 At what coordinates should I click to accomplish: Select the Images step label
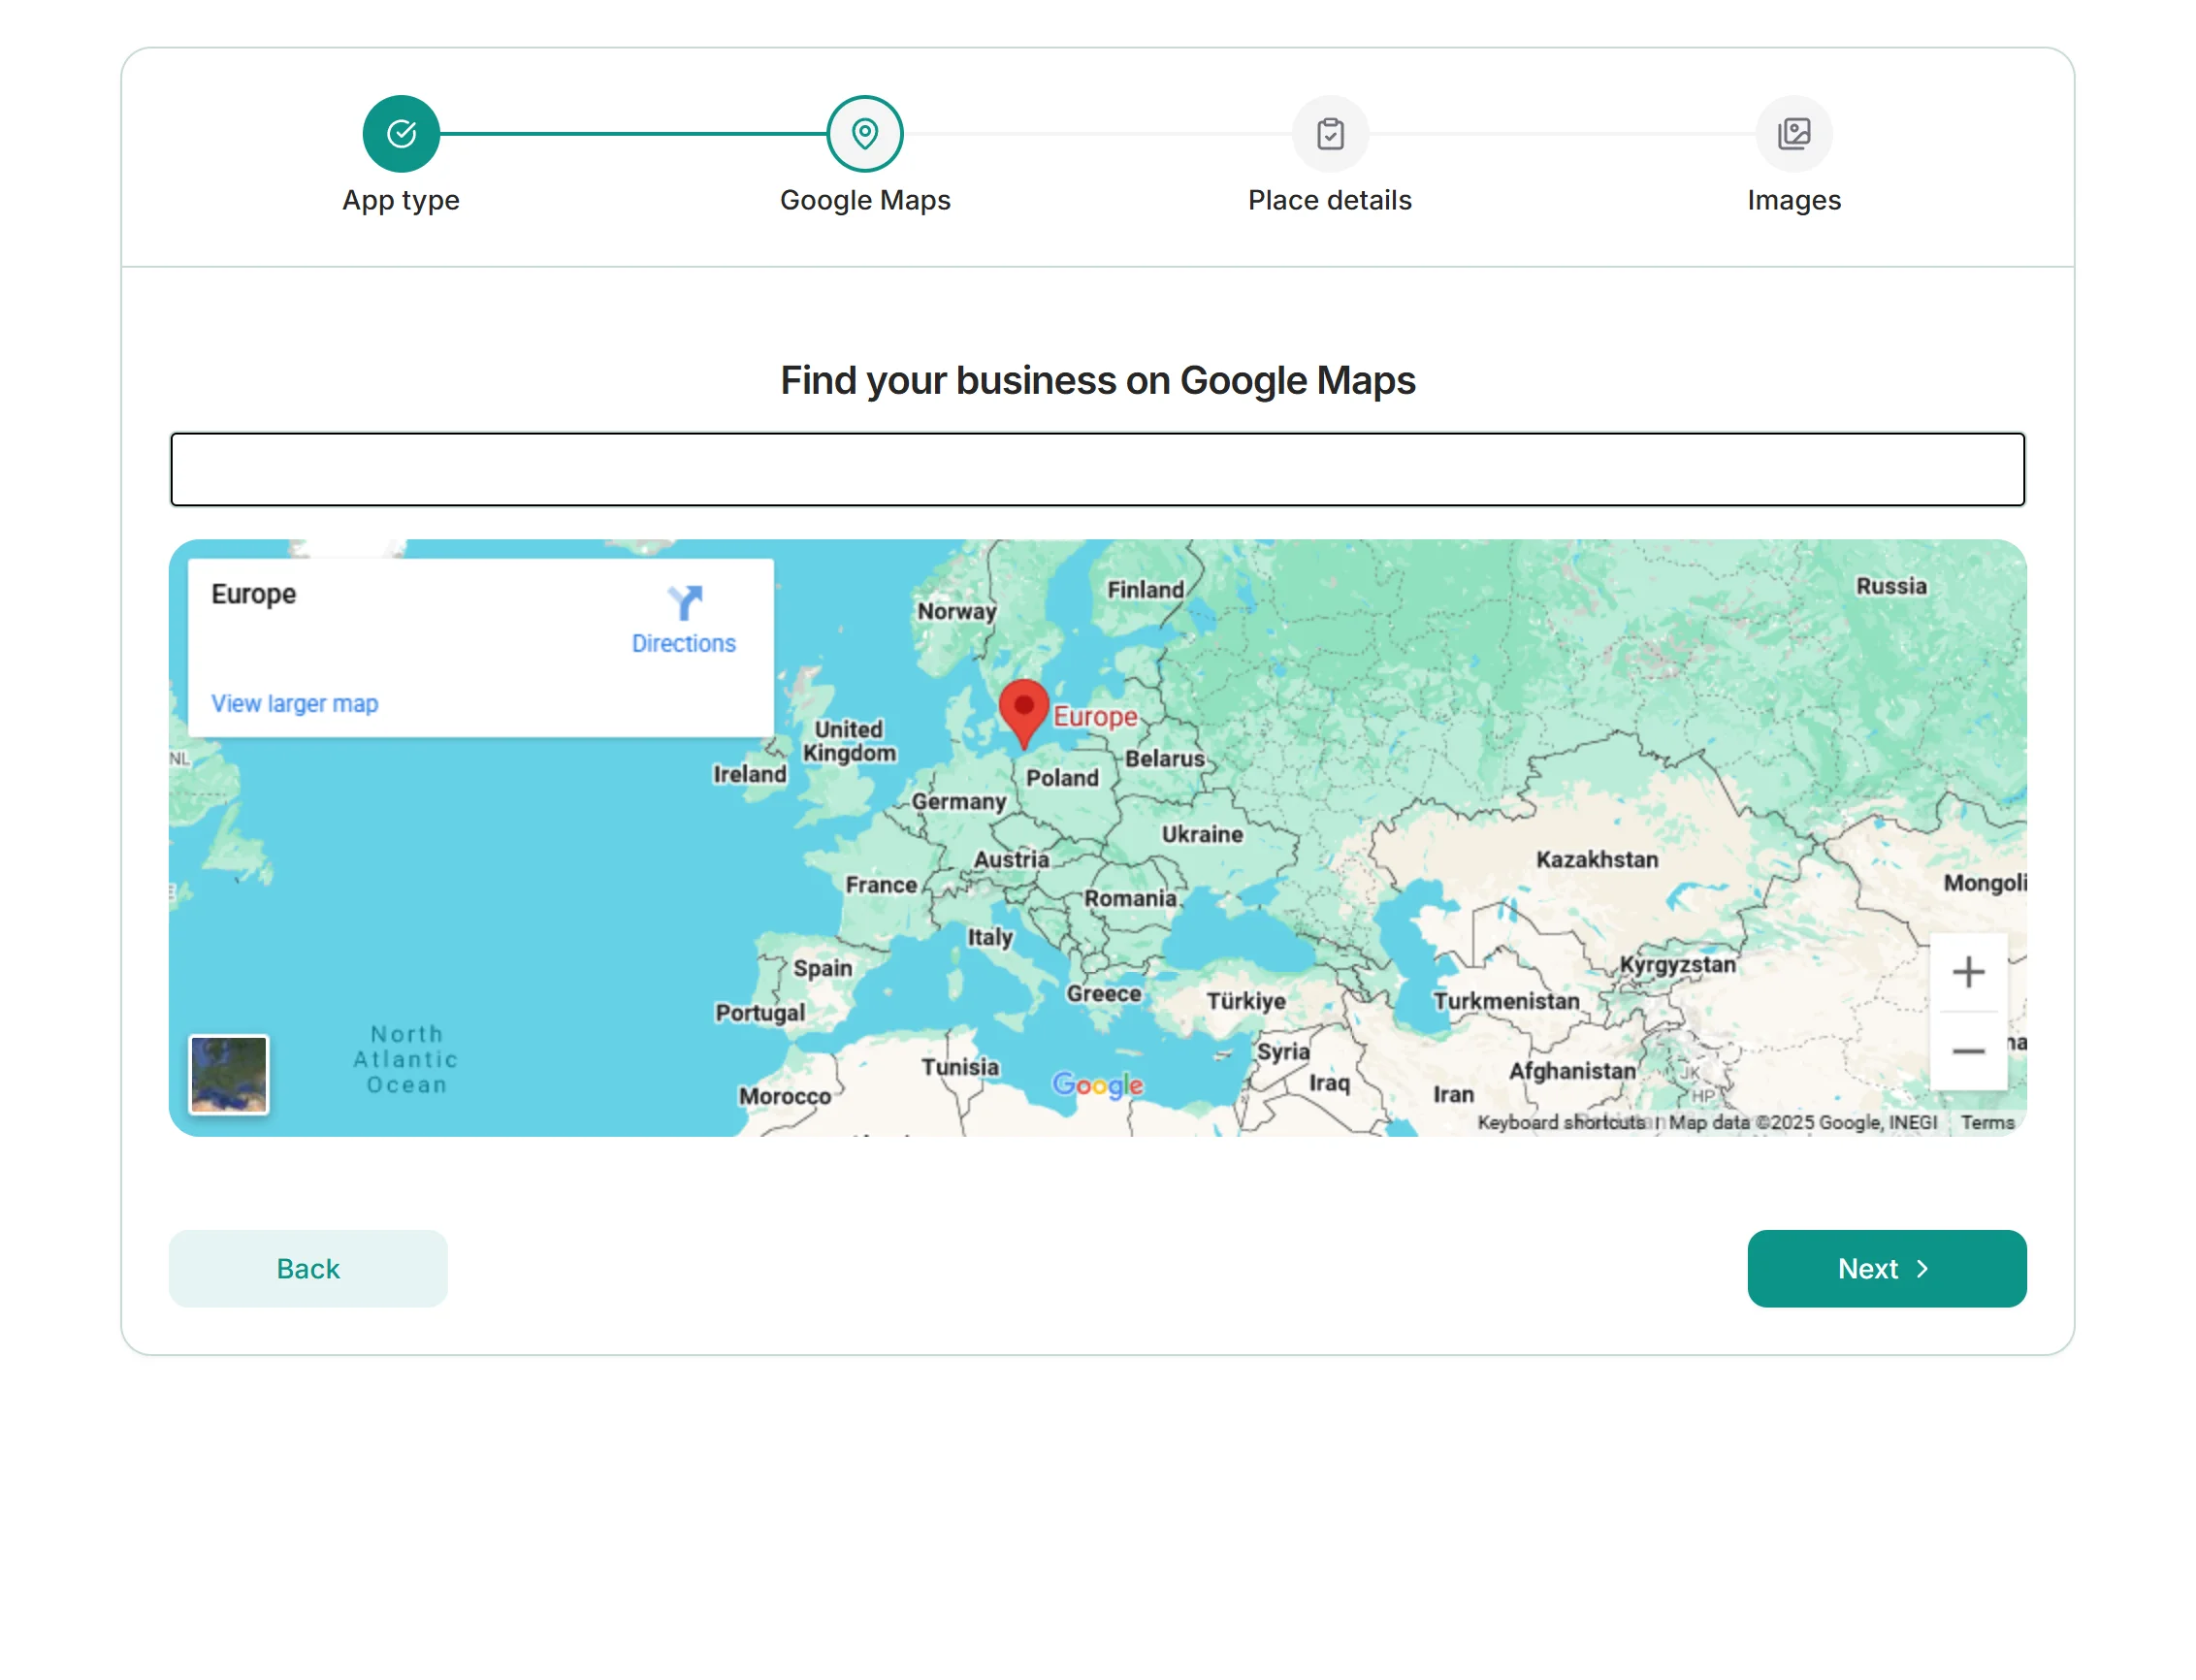coord(1793,200)
